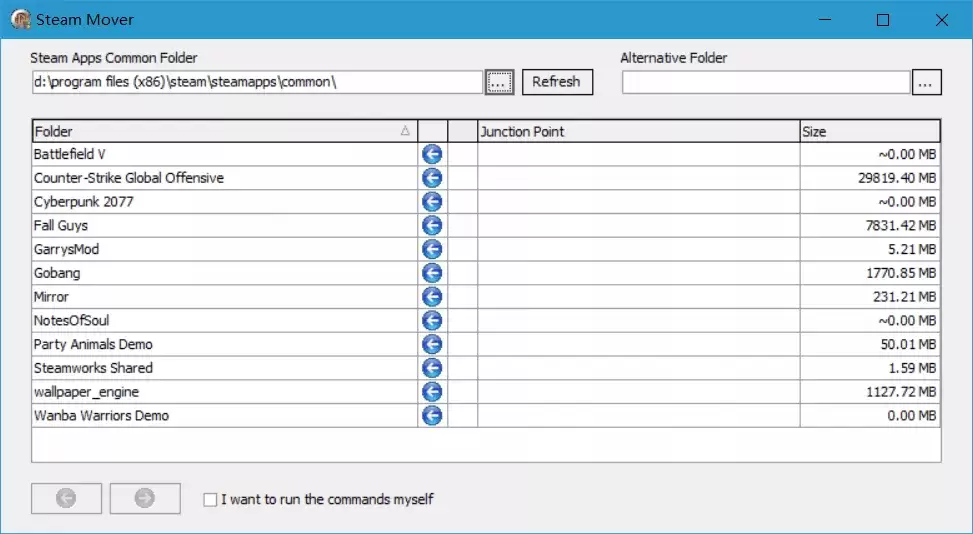This screenshot has width=973, height=534.
Task: Browse for the Alternative Folder
Action: 926,82
